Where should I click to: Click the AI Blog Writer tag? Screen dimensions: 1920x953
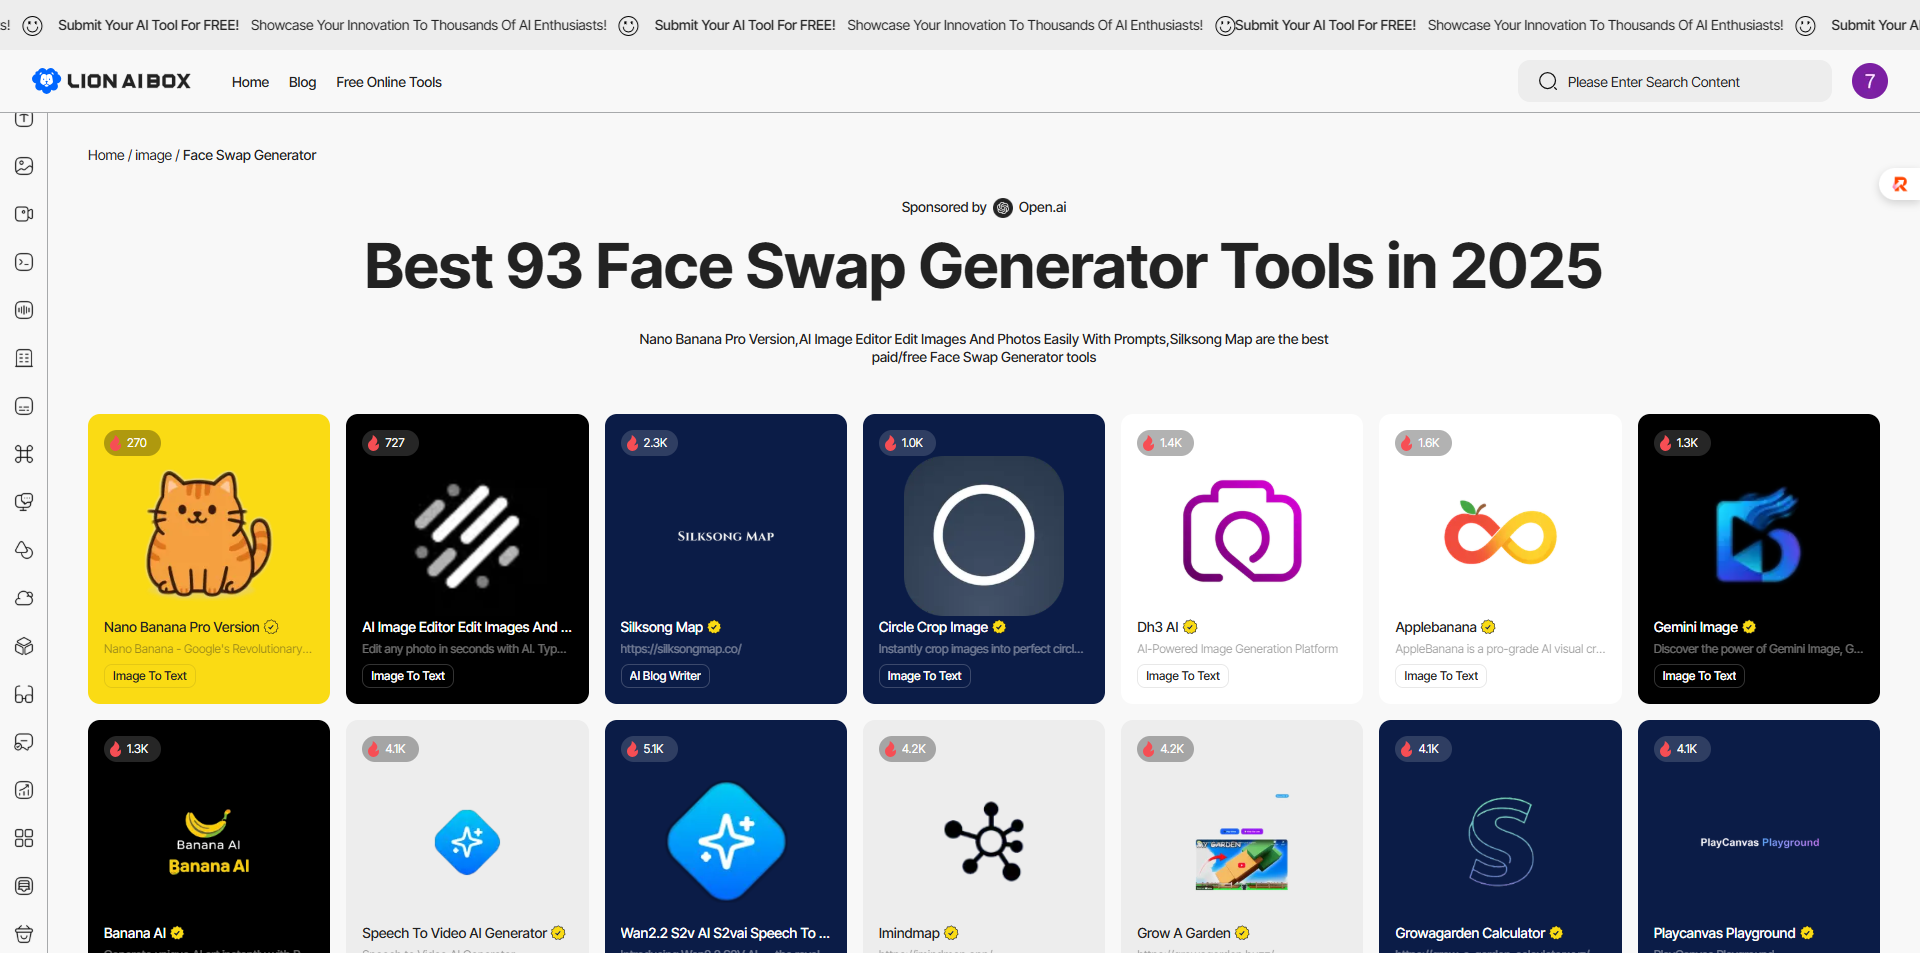point(665,676)
